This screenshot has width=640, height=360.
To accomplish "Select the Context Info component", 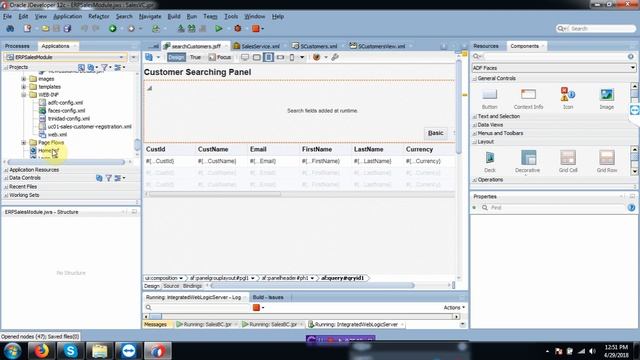I will [x=528, y=99].
